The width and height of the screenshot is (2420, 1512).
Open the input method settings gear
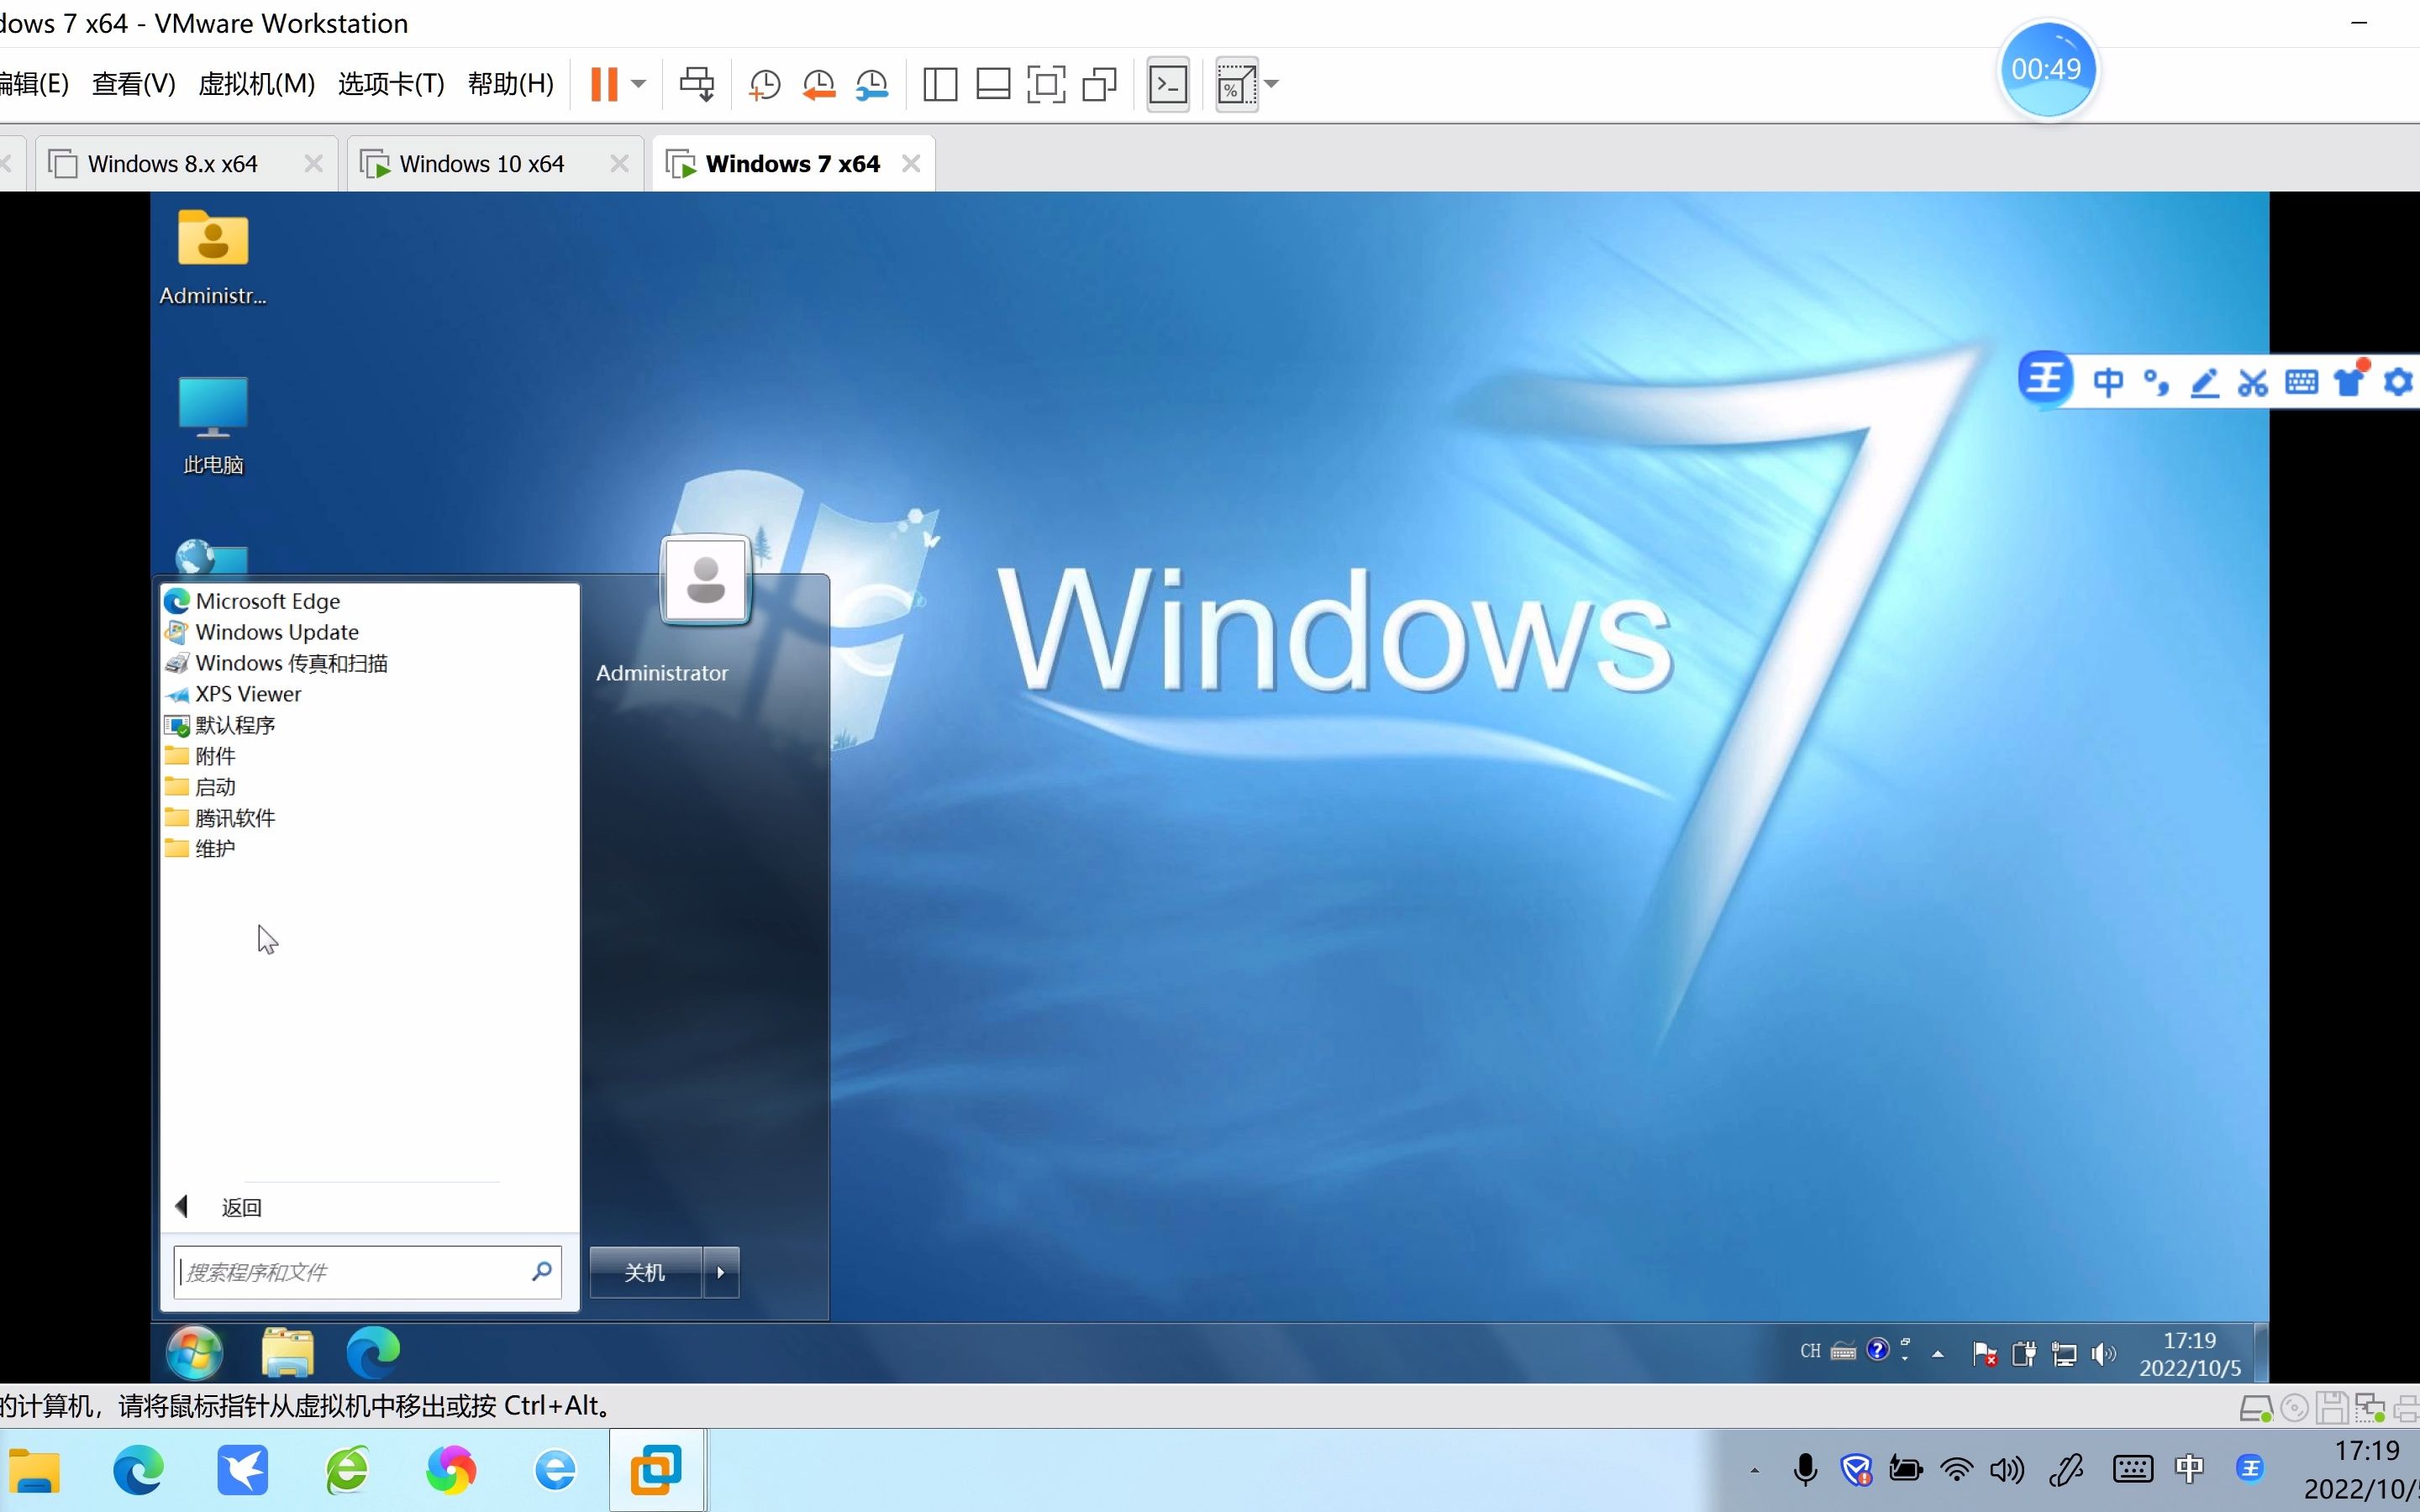[2398, 381]
